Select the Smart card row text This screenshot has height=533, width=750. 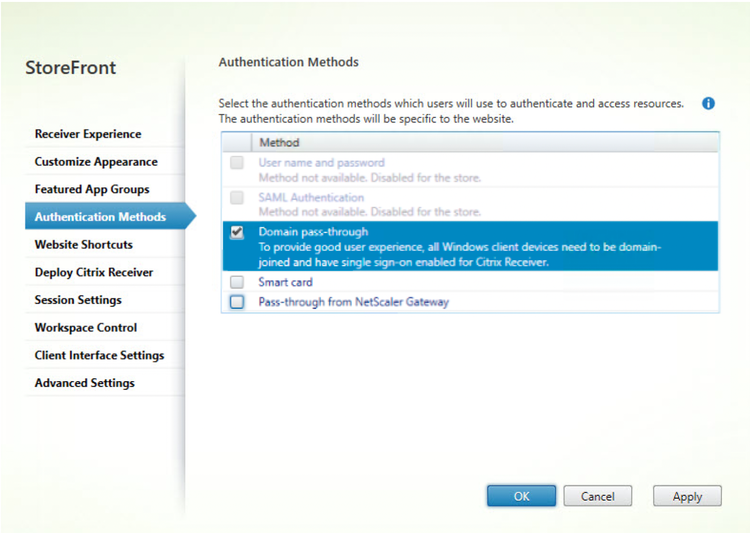click(x=286, y=282)
